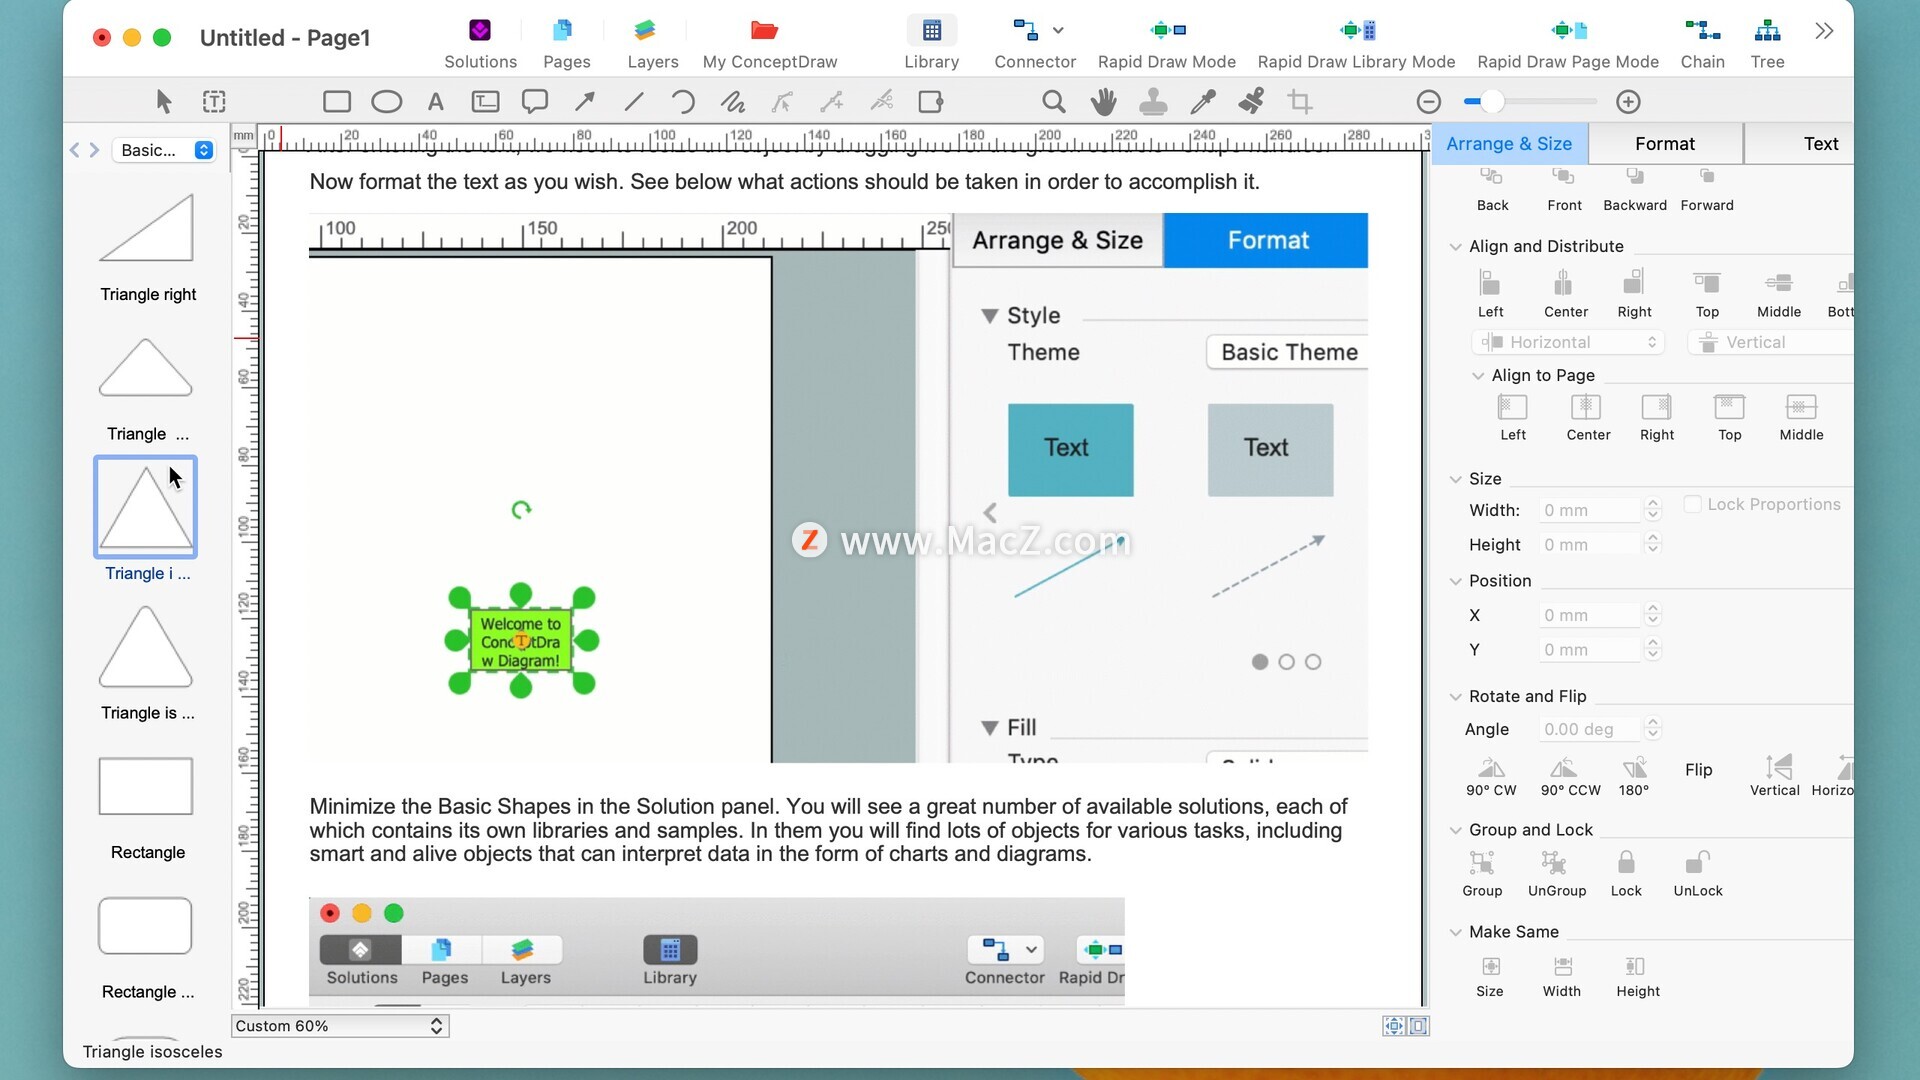Make Same Width button
This screenshot has height=1080, width=1920.
click(1561, 977)
